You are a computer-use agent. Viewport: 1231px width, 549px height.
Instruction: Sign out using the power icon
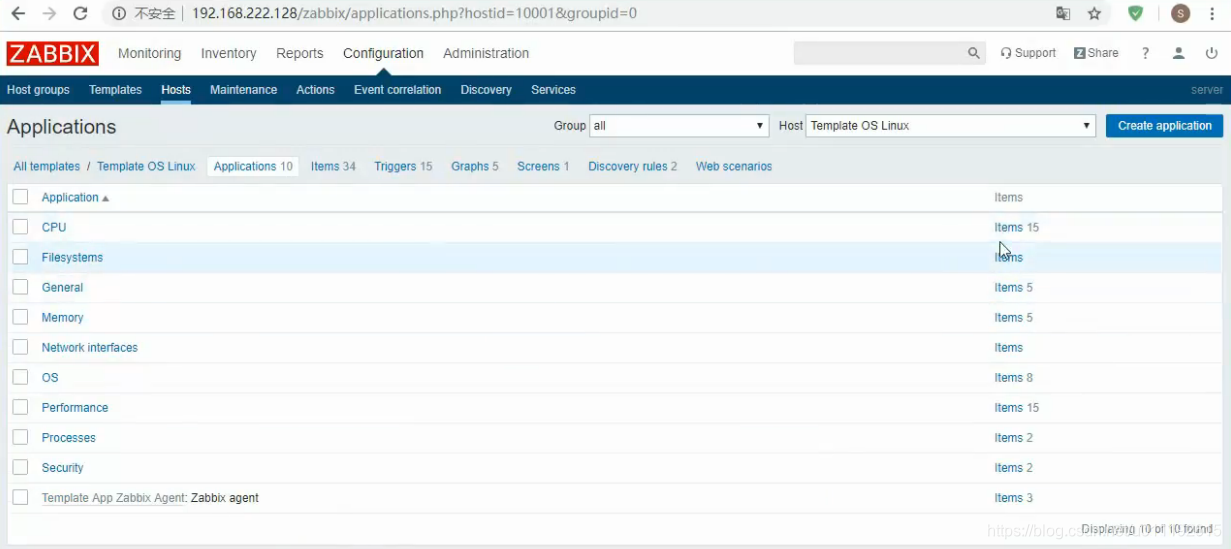[1212, 54]
